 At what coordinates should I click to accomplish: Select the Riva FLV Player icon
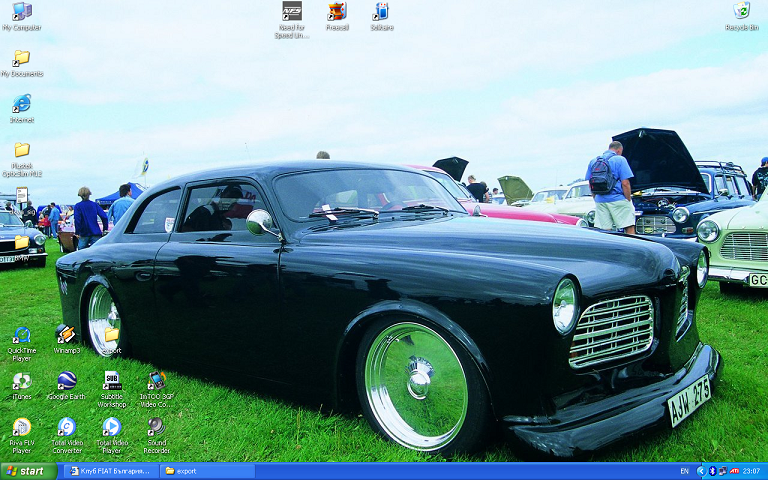(x=21, y=427)
